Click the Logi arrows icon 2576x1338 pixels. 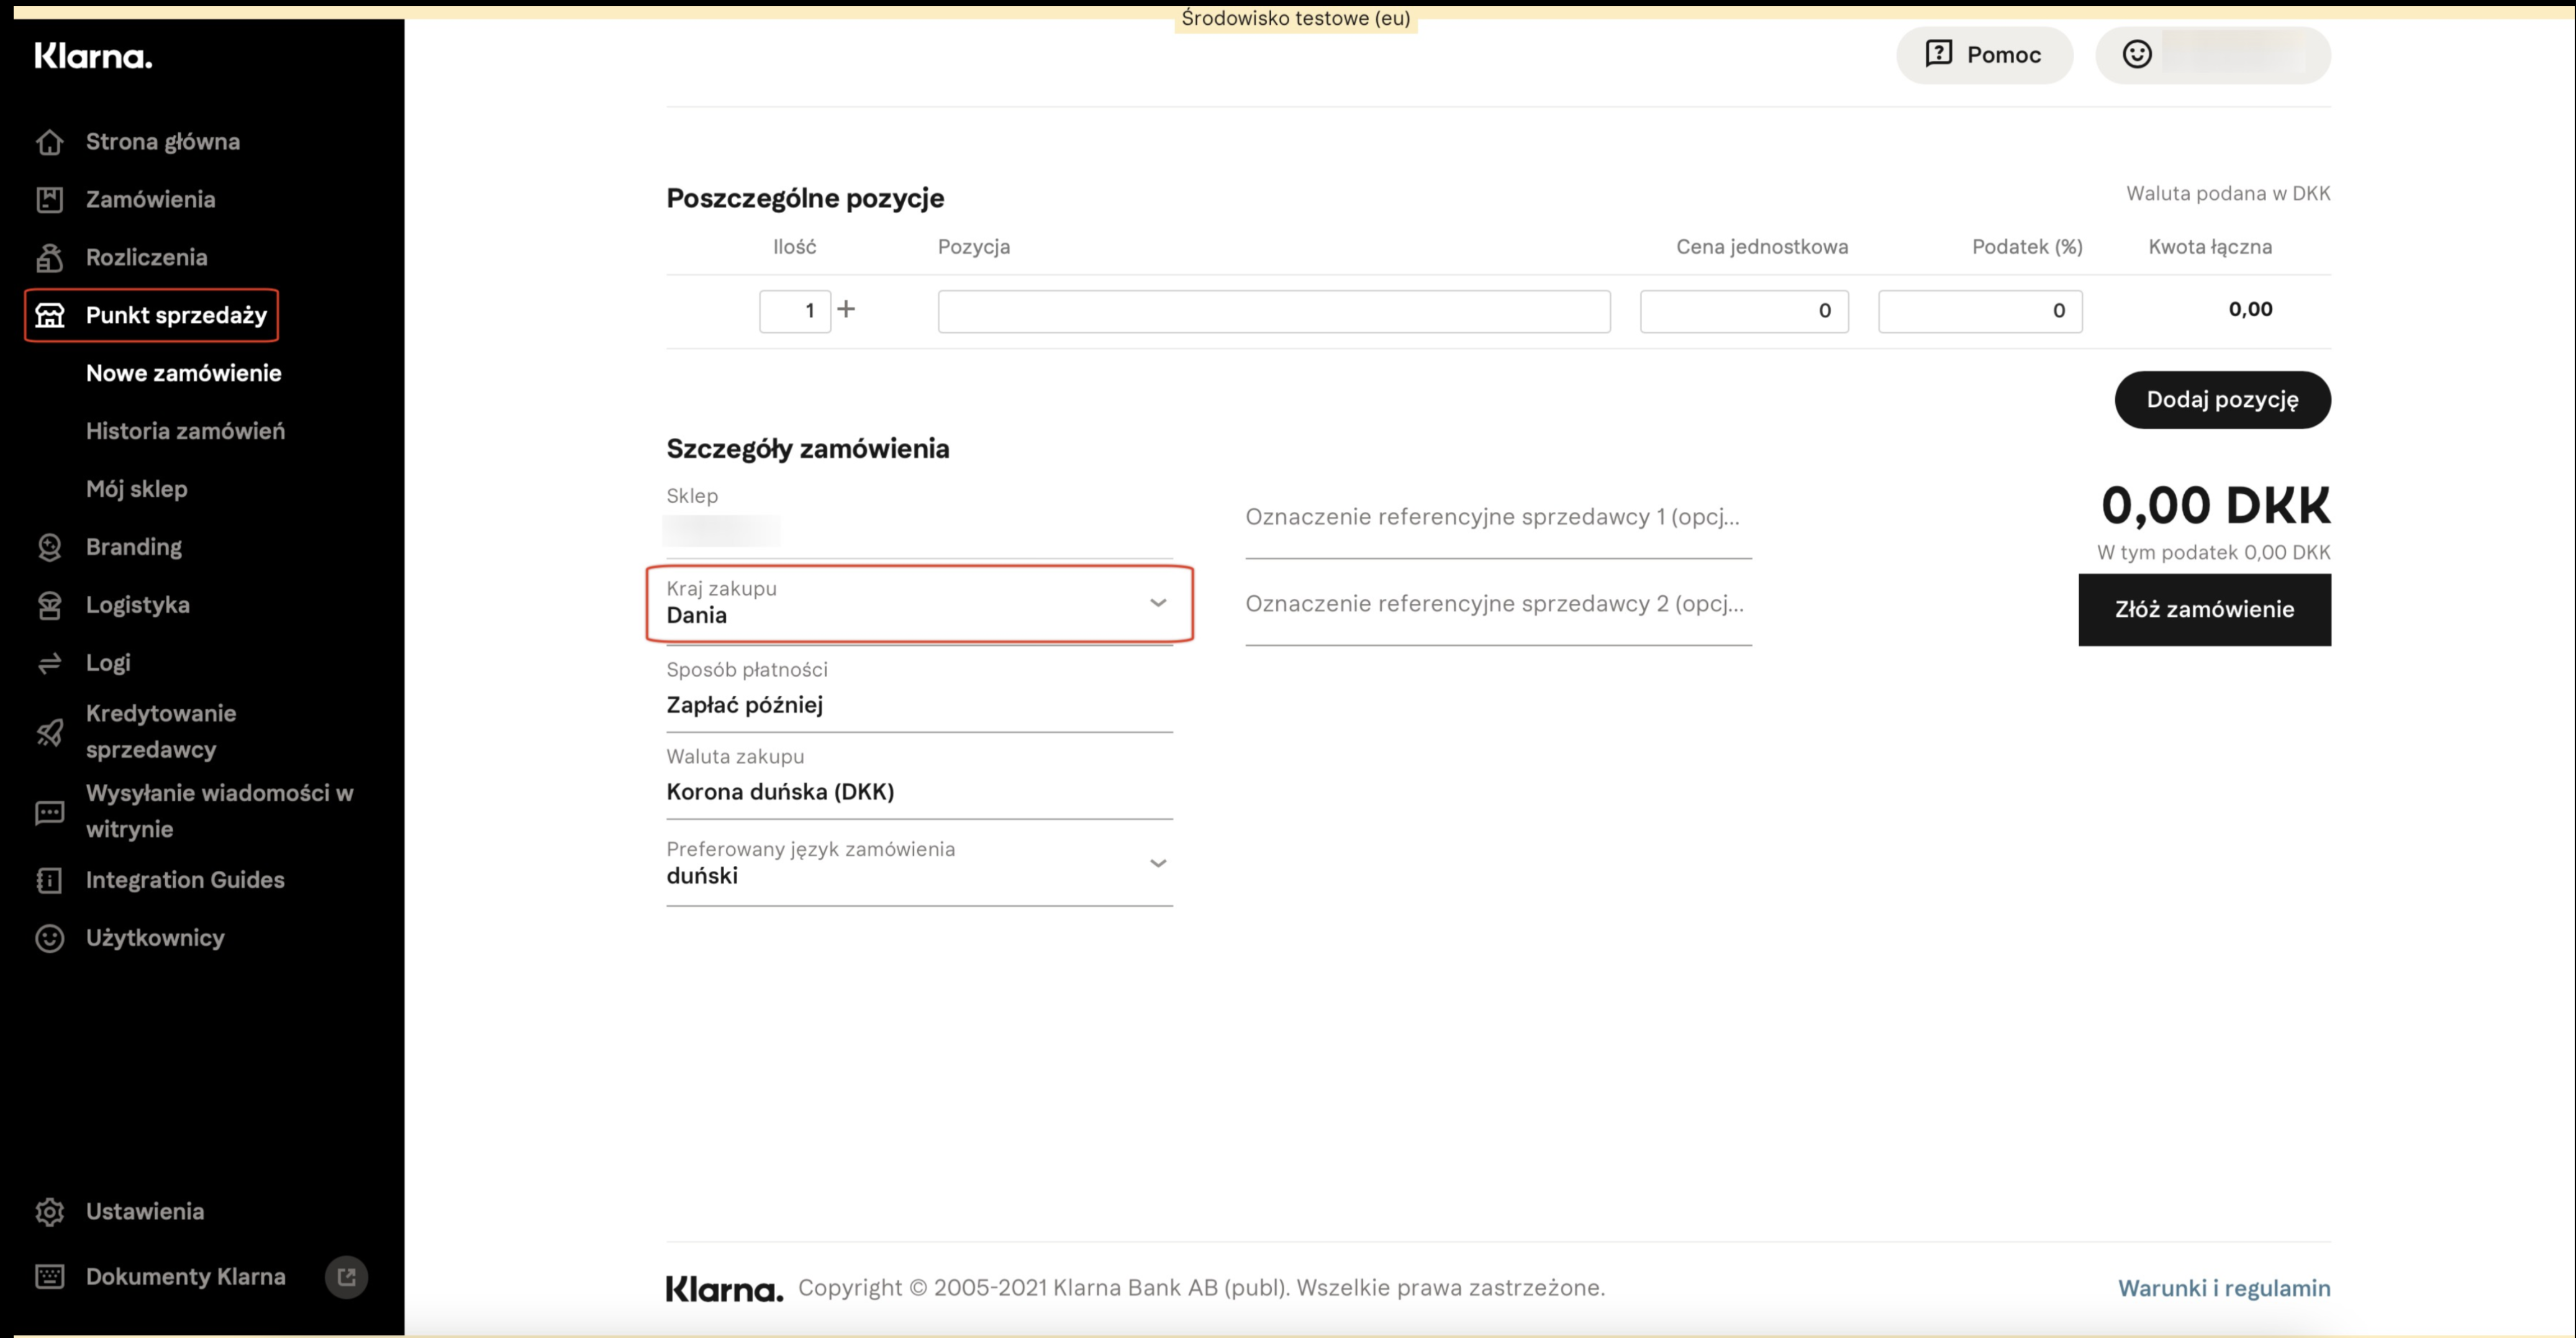pyautogui.click(x=49, y=663)
